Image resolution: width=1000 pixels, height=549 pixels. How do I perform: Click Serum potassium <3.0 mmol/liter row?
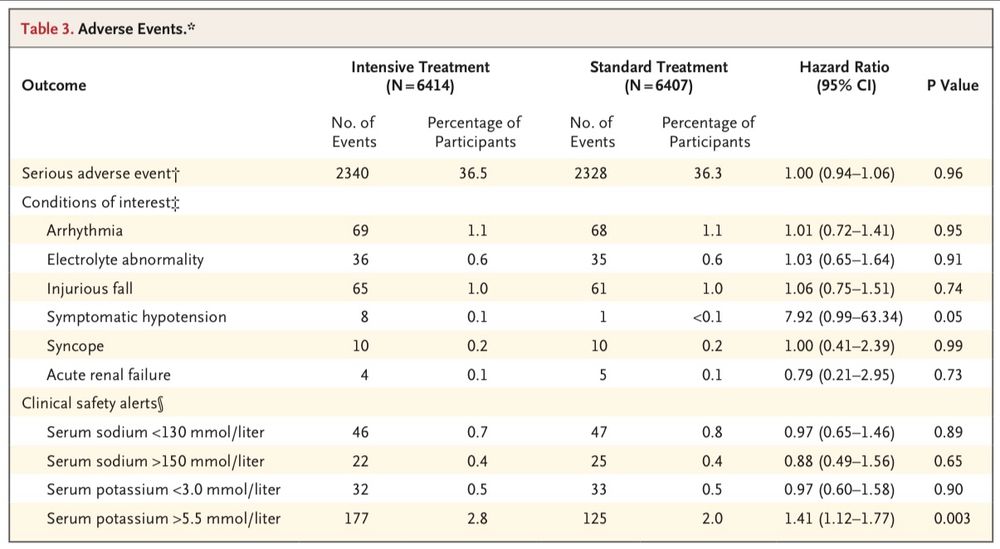(x=500, y=490)
